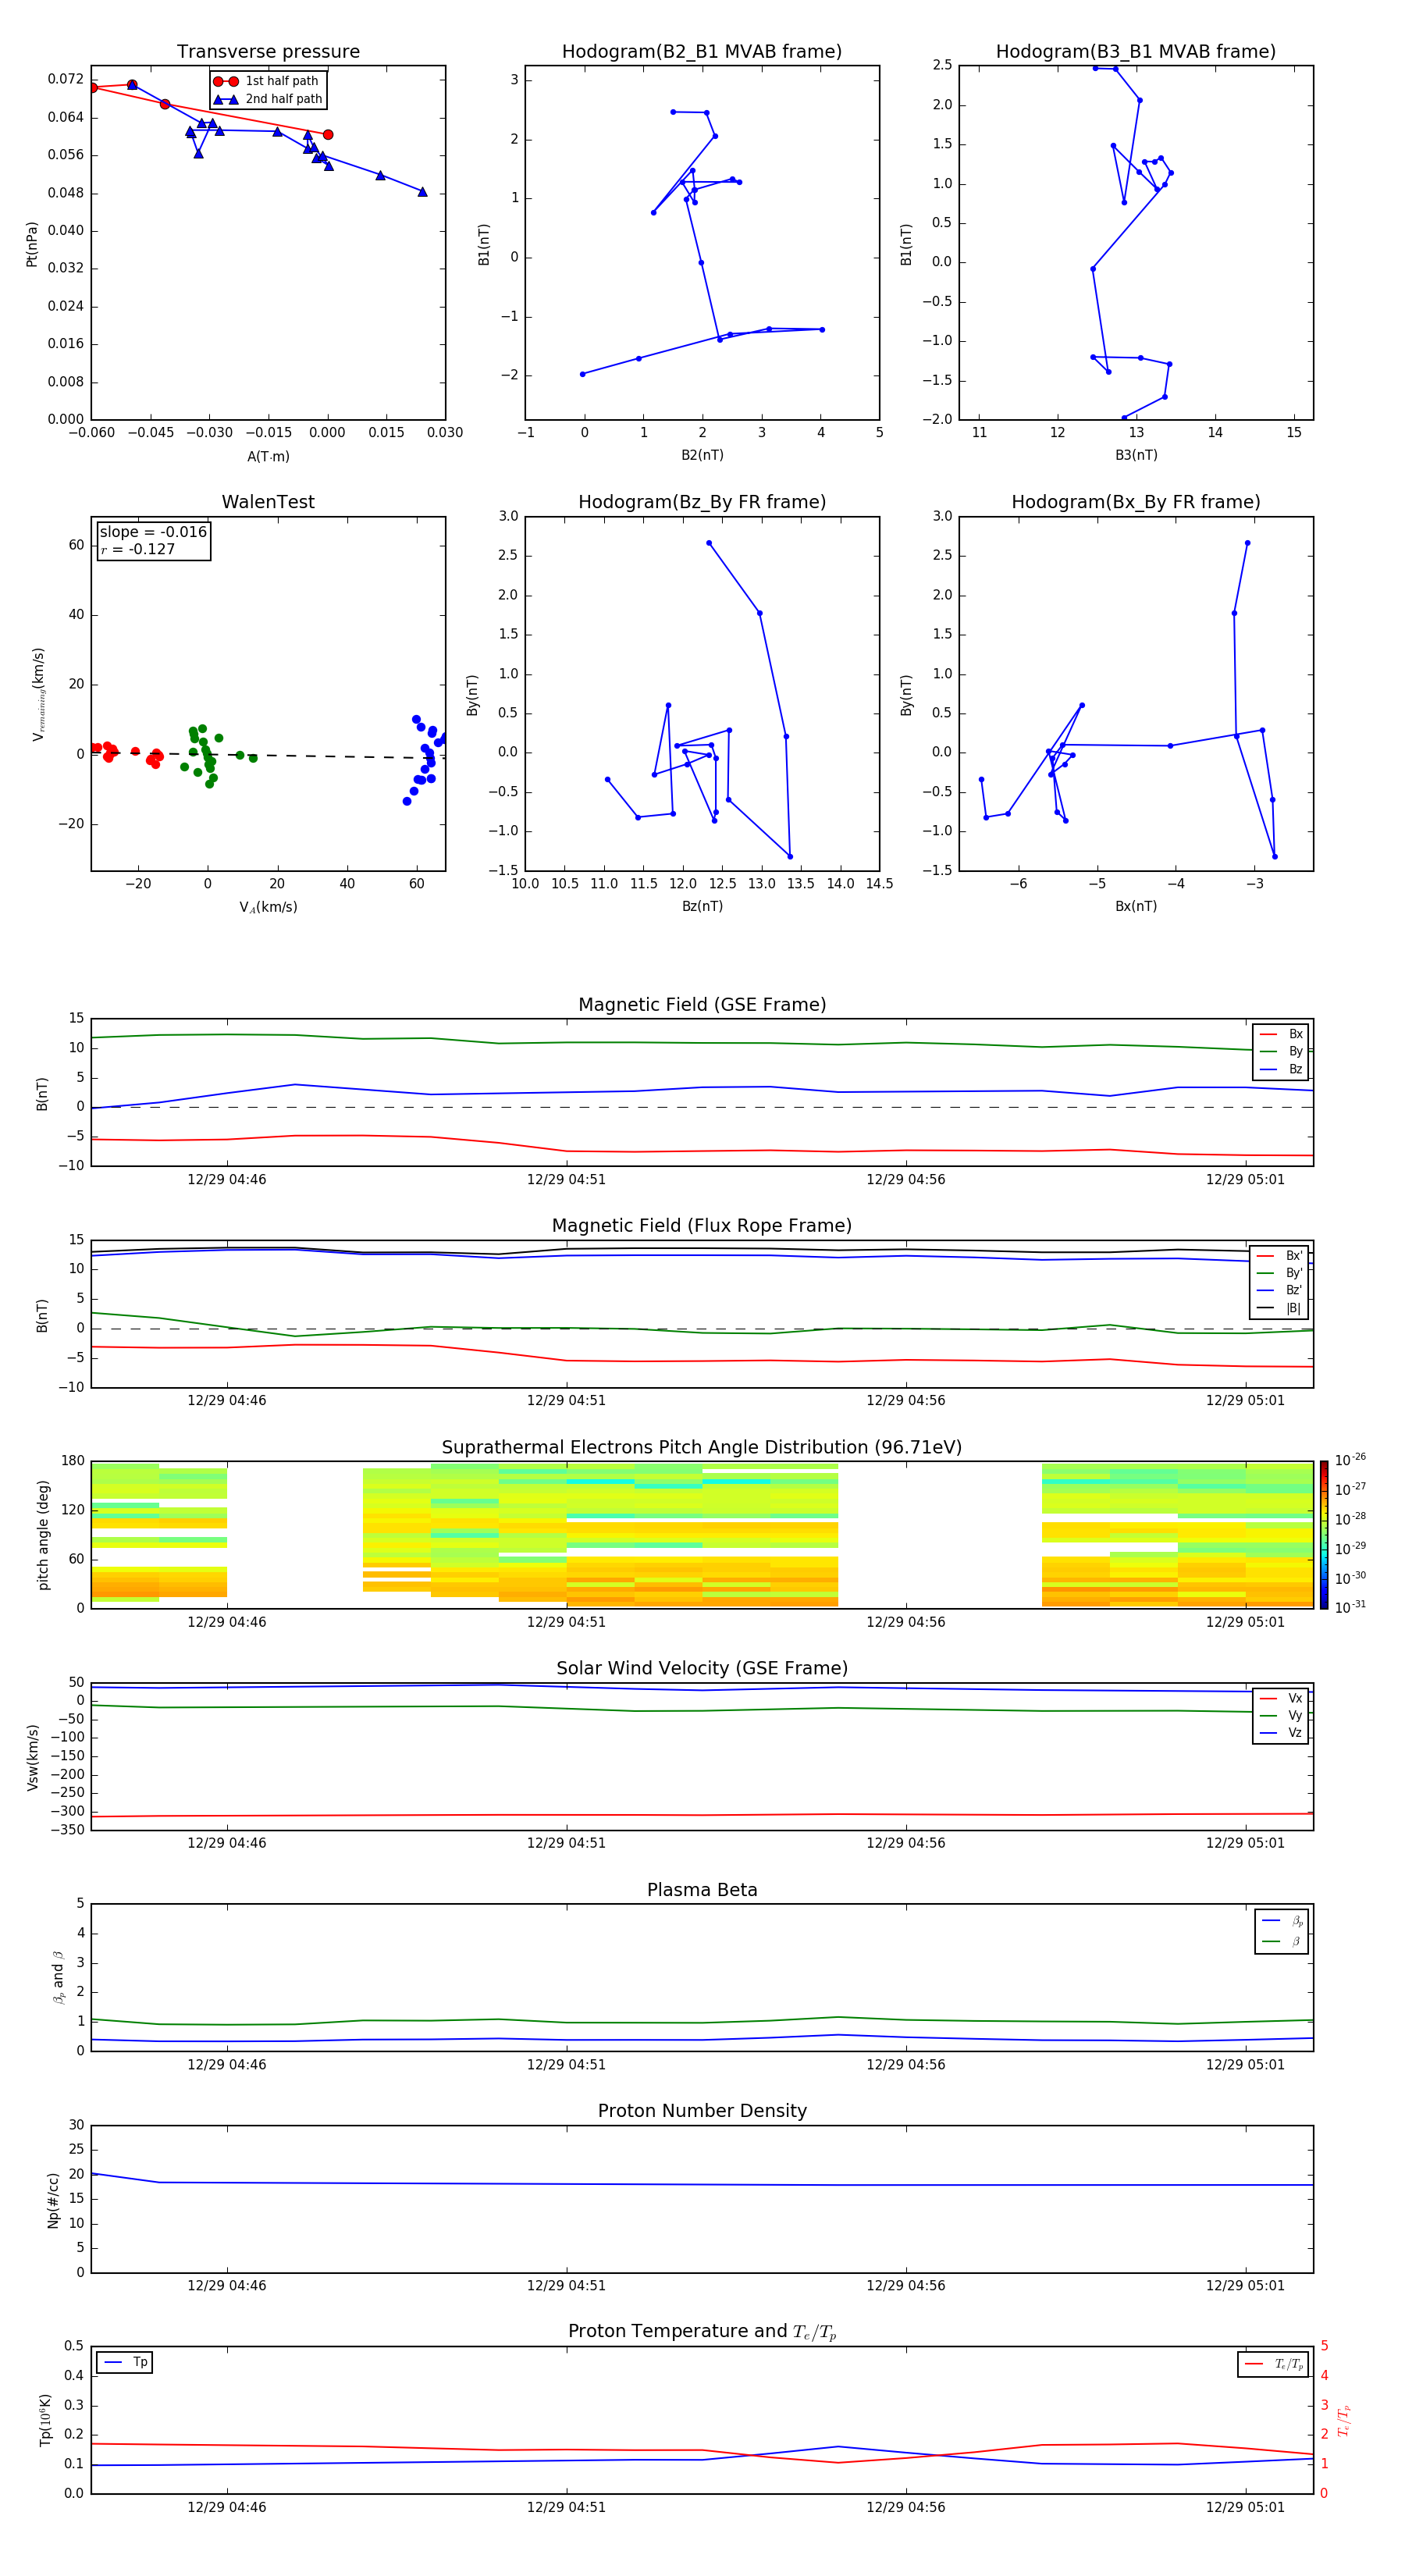The height and width of the screenshot is (2576, 1405).
Task: Select the 'slope = -0.016' annotation
Action: coord(153,532)
